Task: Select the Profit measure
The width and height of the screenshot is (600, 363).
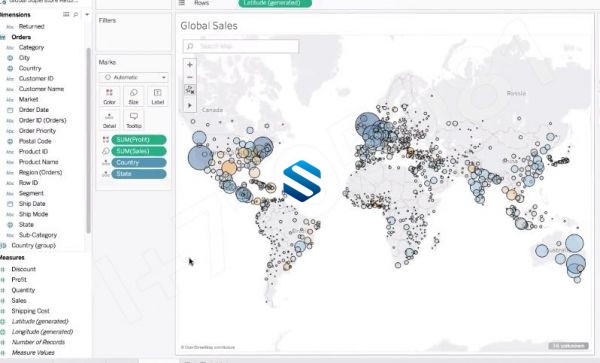Action: [19, 280]
